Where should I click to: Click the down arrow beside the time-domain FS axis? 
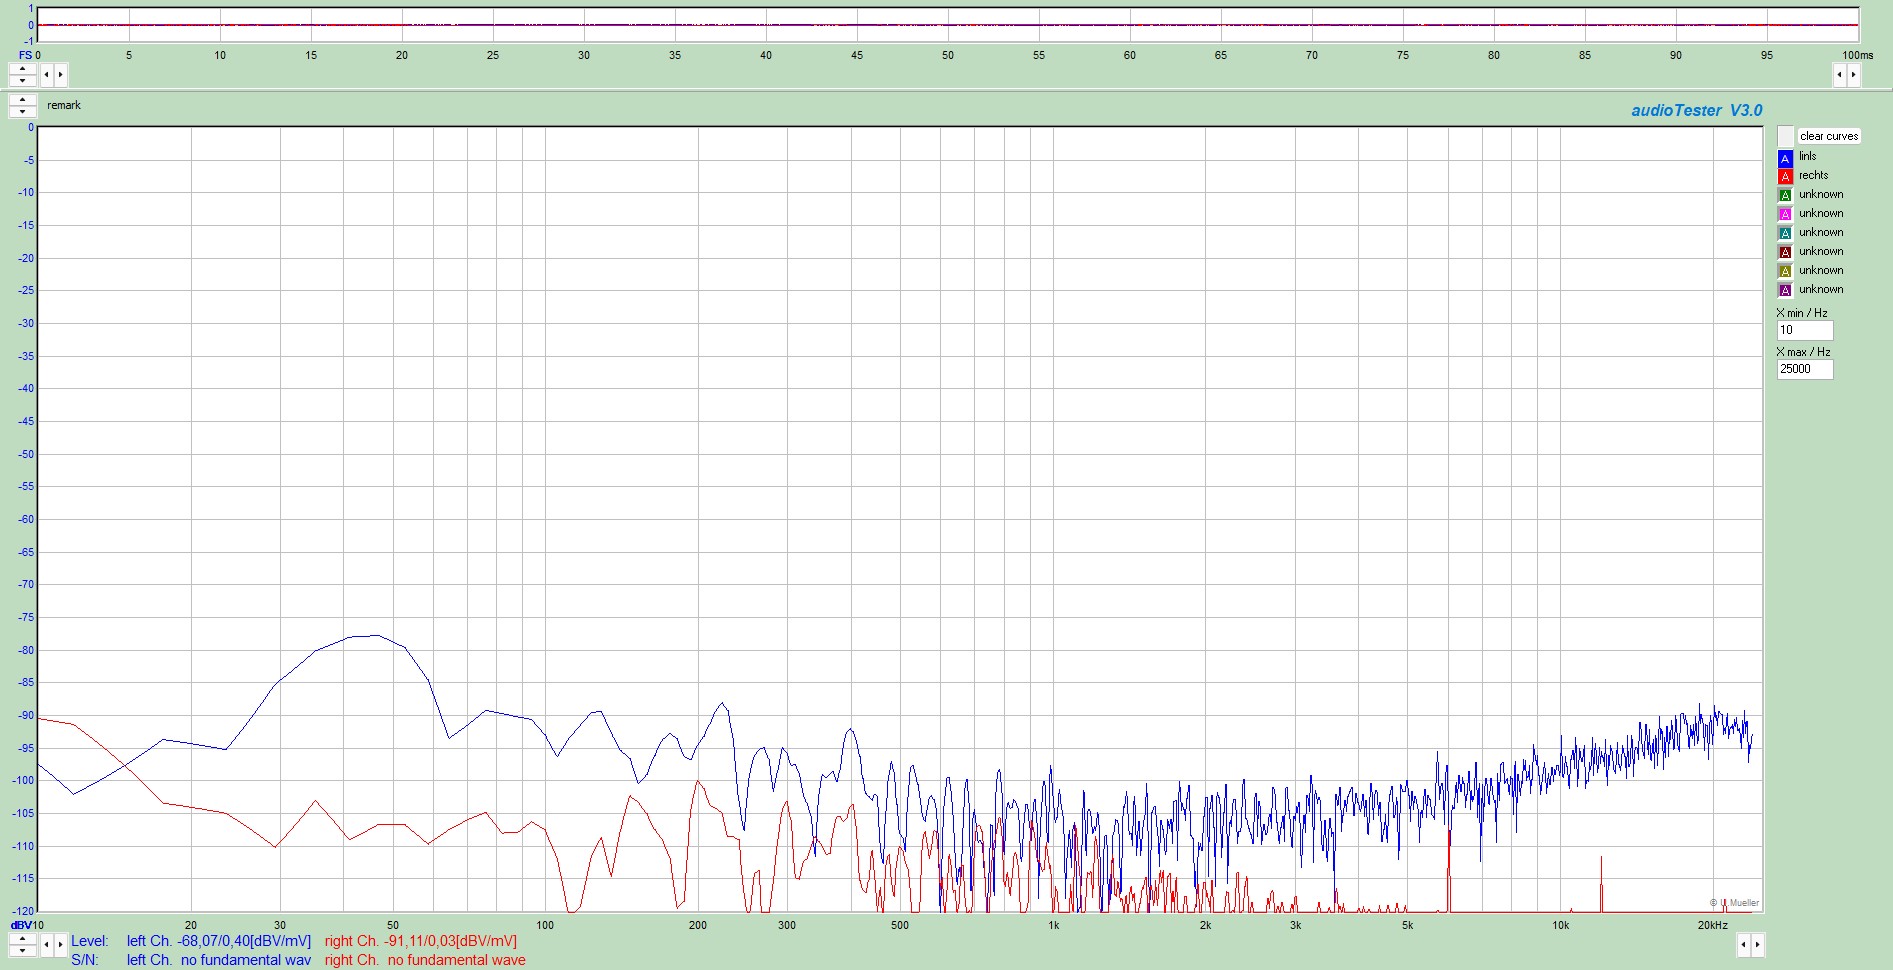point(22,80)
